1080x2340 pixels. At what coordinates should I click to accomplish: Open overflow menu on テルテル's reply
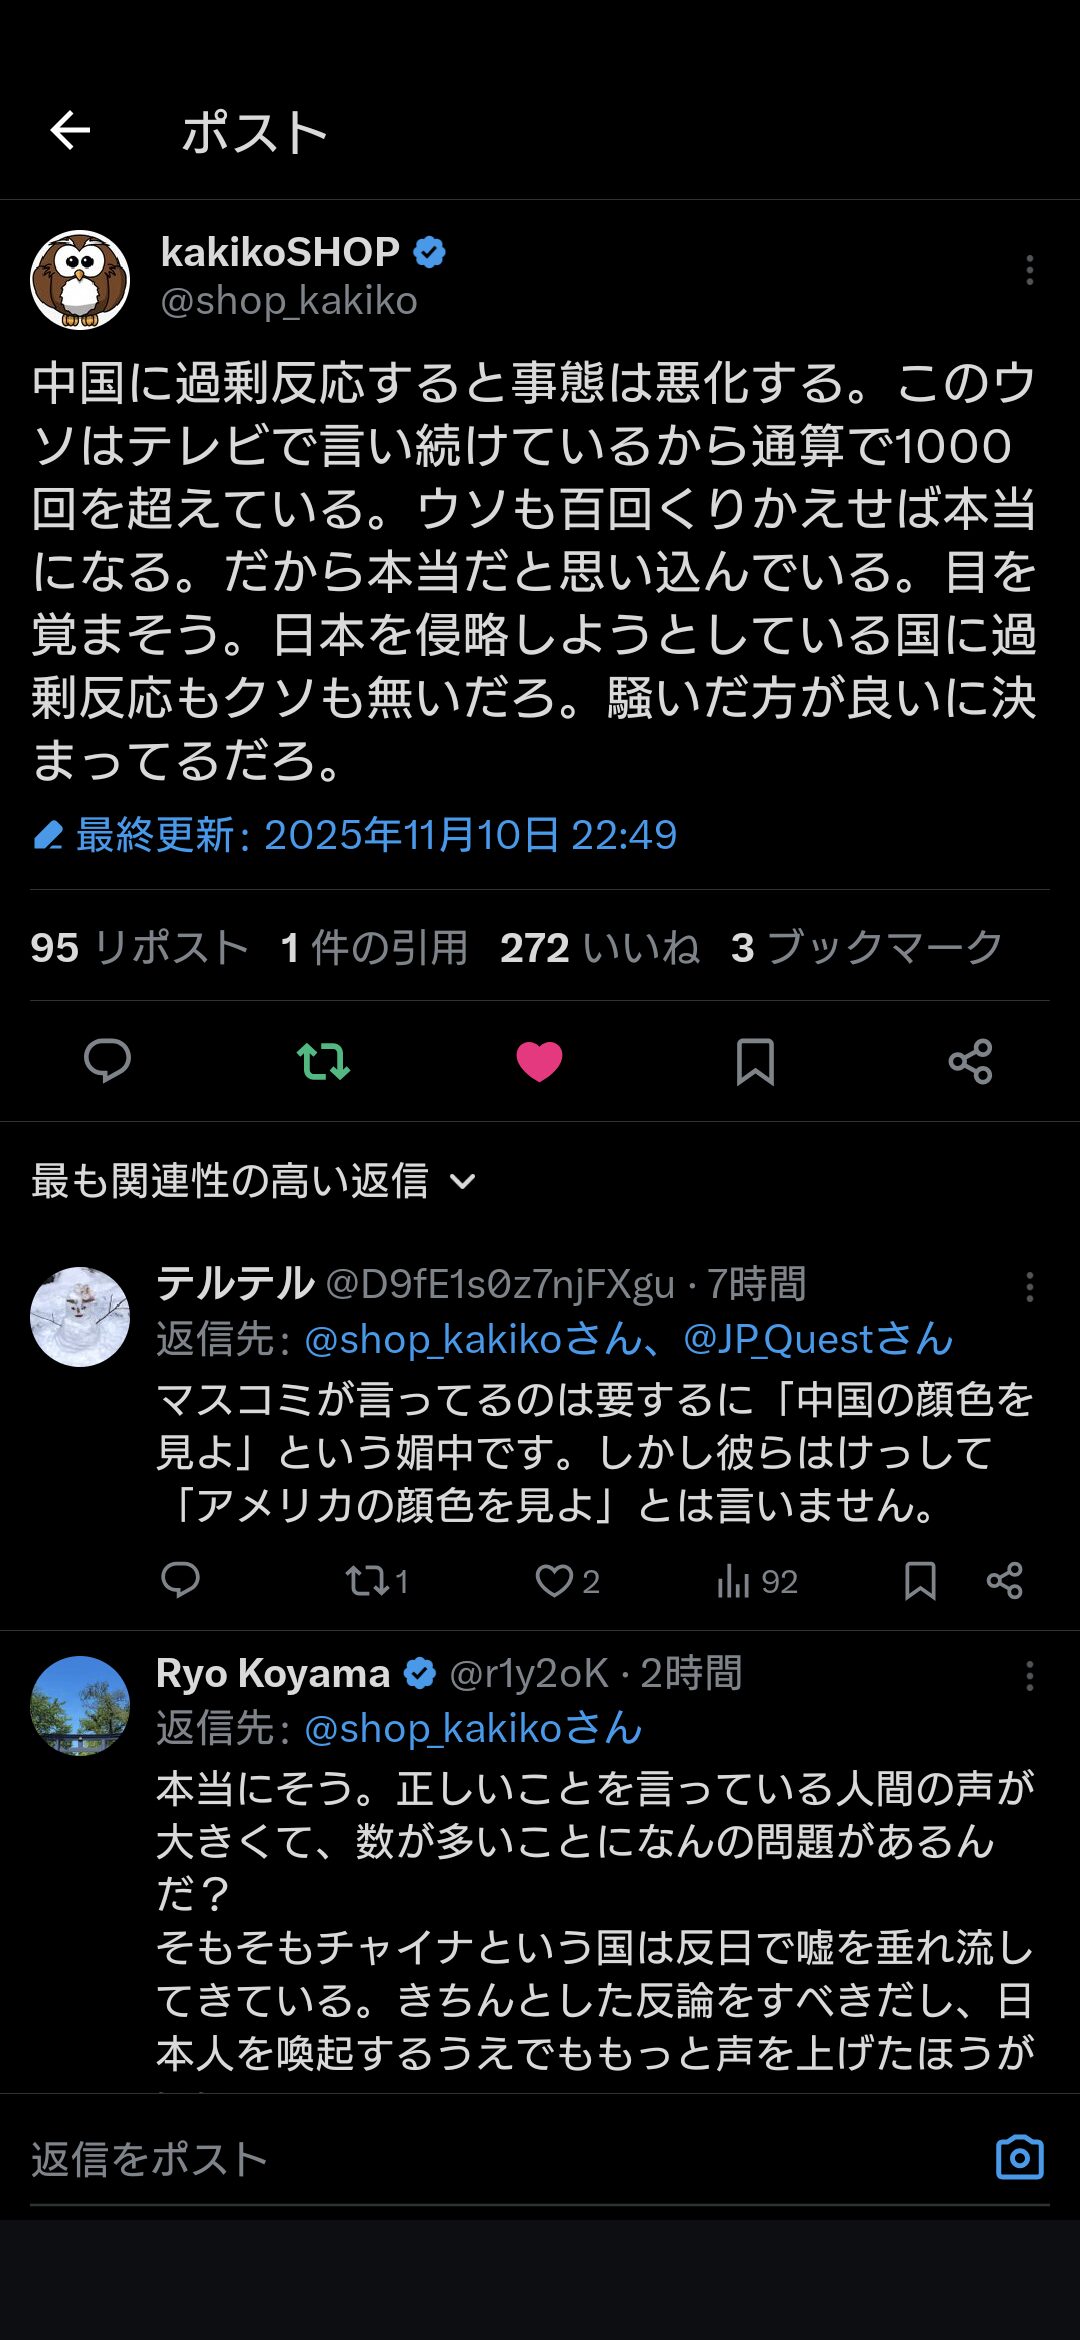(1029, 1287)
